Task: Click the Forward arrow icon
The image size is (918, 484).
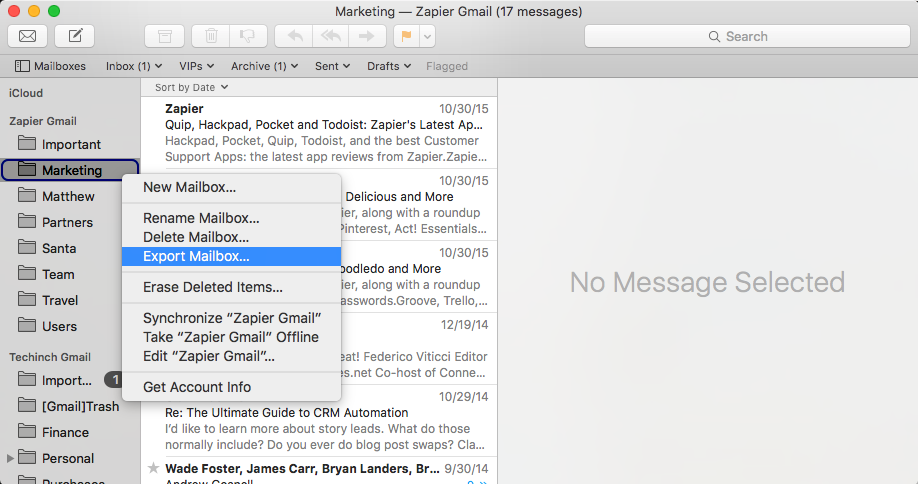Action: coord(367,36)
